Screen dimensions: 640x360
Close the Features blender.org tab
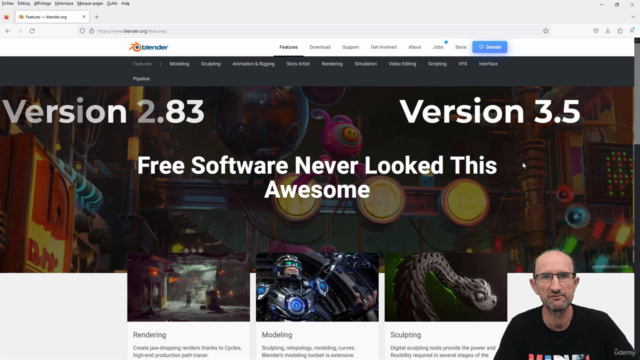(x=84, y=17)
